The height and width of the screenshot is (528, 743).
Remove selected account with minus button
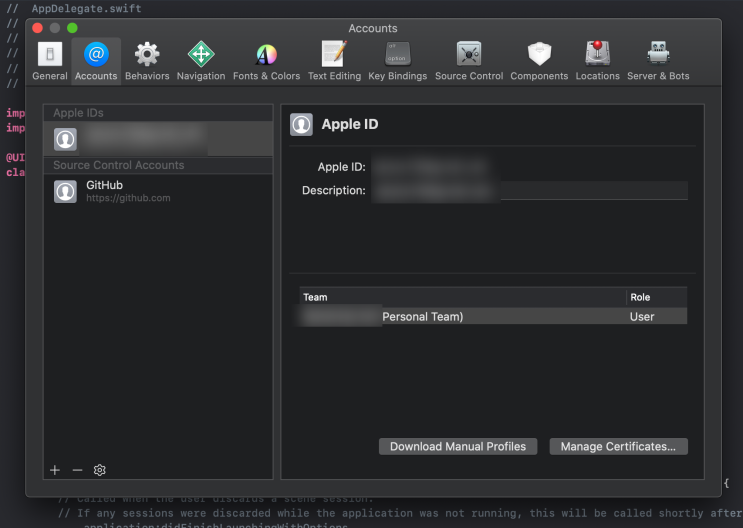[77, 470]
